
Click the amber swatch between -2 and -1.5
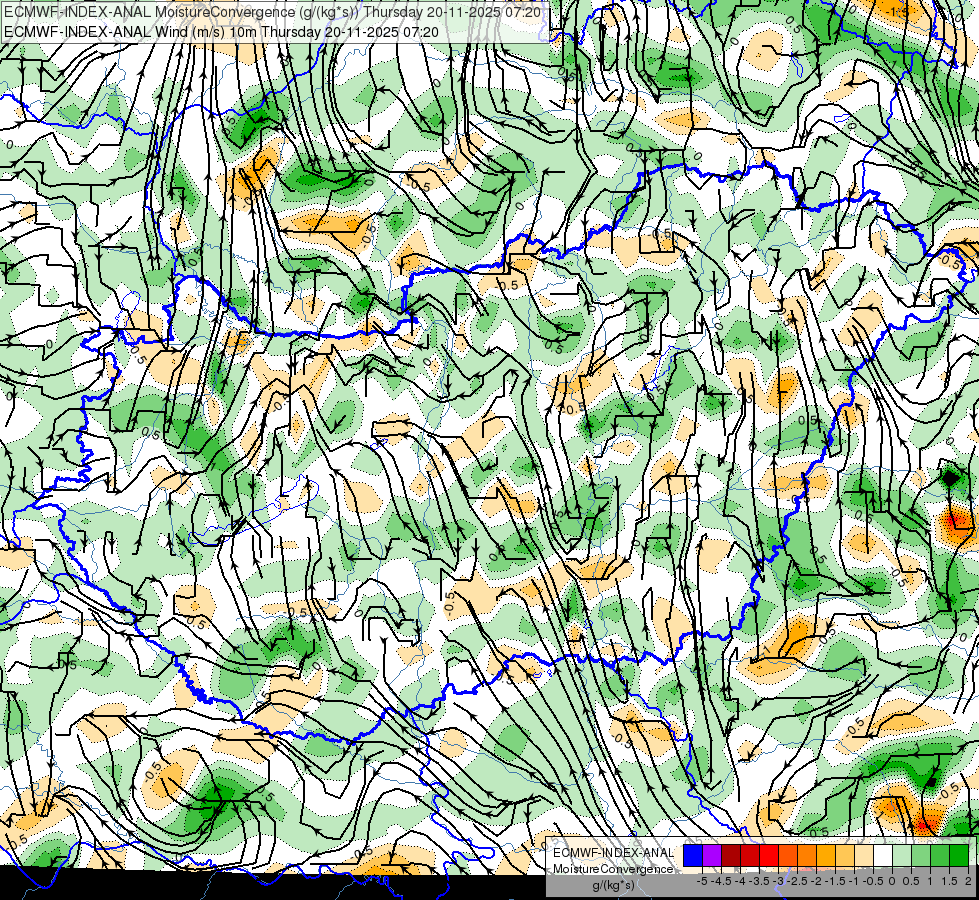tap(826, 856)
